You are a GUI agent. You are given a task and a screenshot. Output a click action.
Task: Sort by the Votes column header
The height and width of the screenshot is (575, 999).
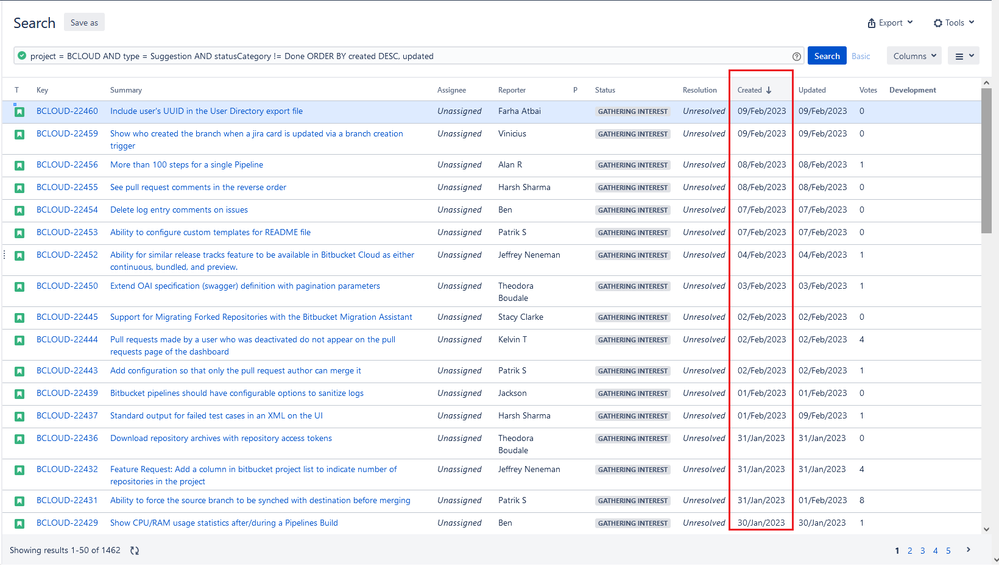868,90
